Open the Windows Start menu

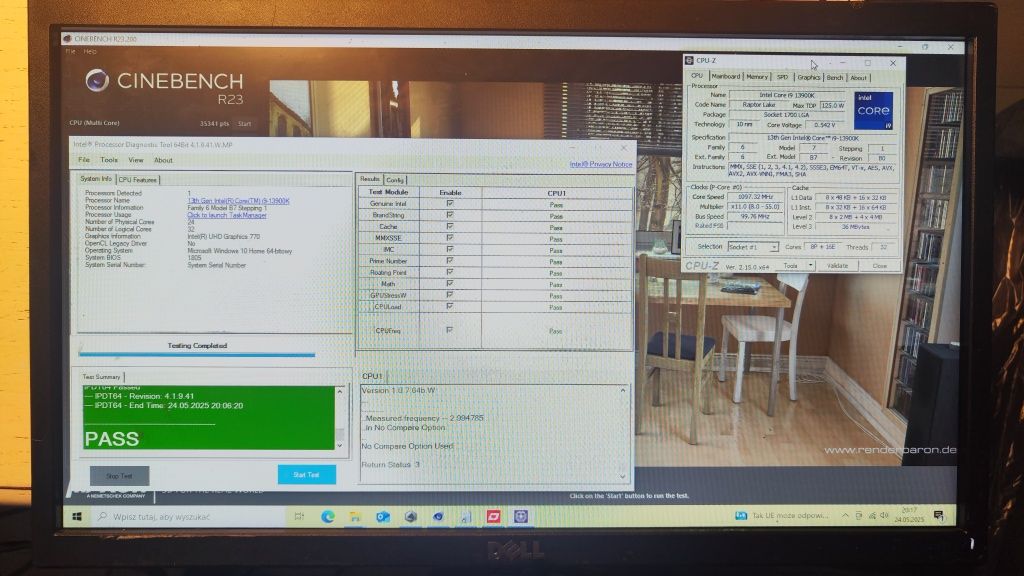[76, 517]
